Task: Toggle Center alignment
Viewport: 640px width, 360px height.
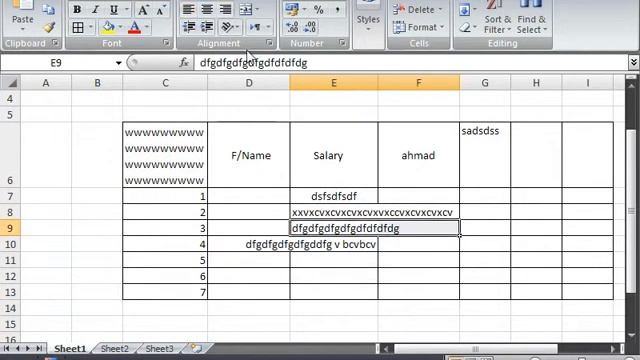Action: (207, 9)
